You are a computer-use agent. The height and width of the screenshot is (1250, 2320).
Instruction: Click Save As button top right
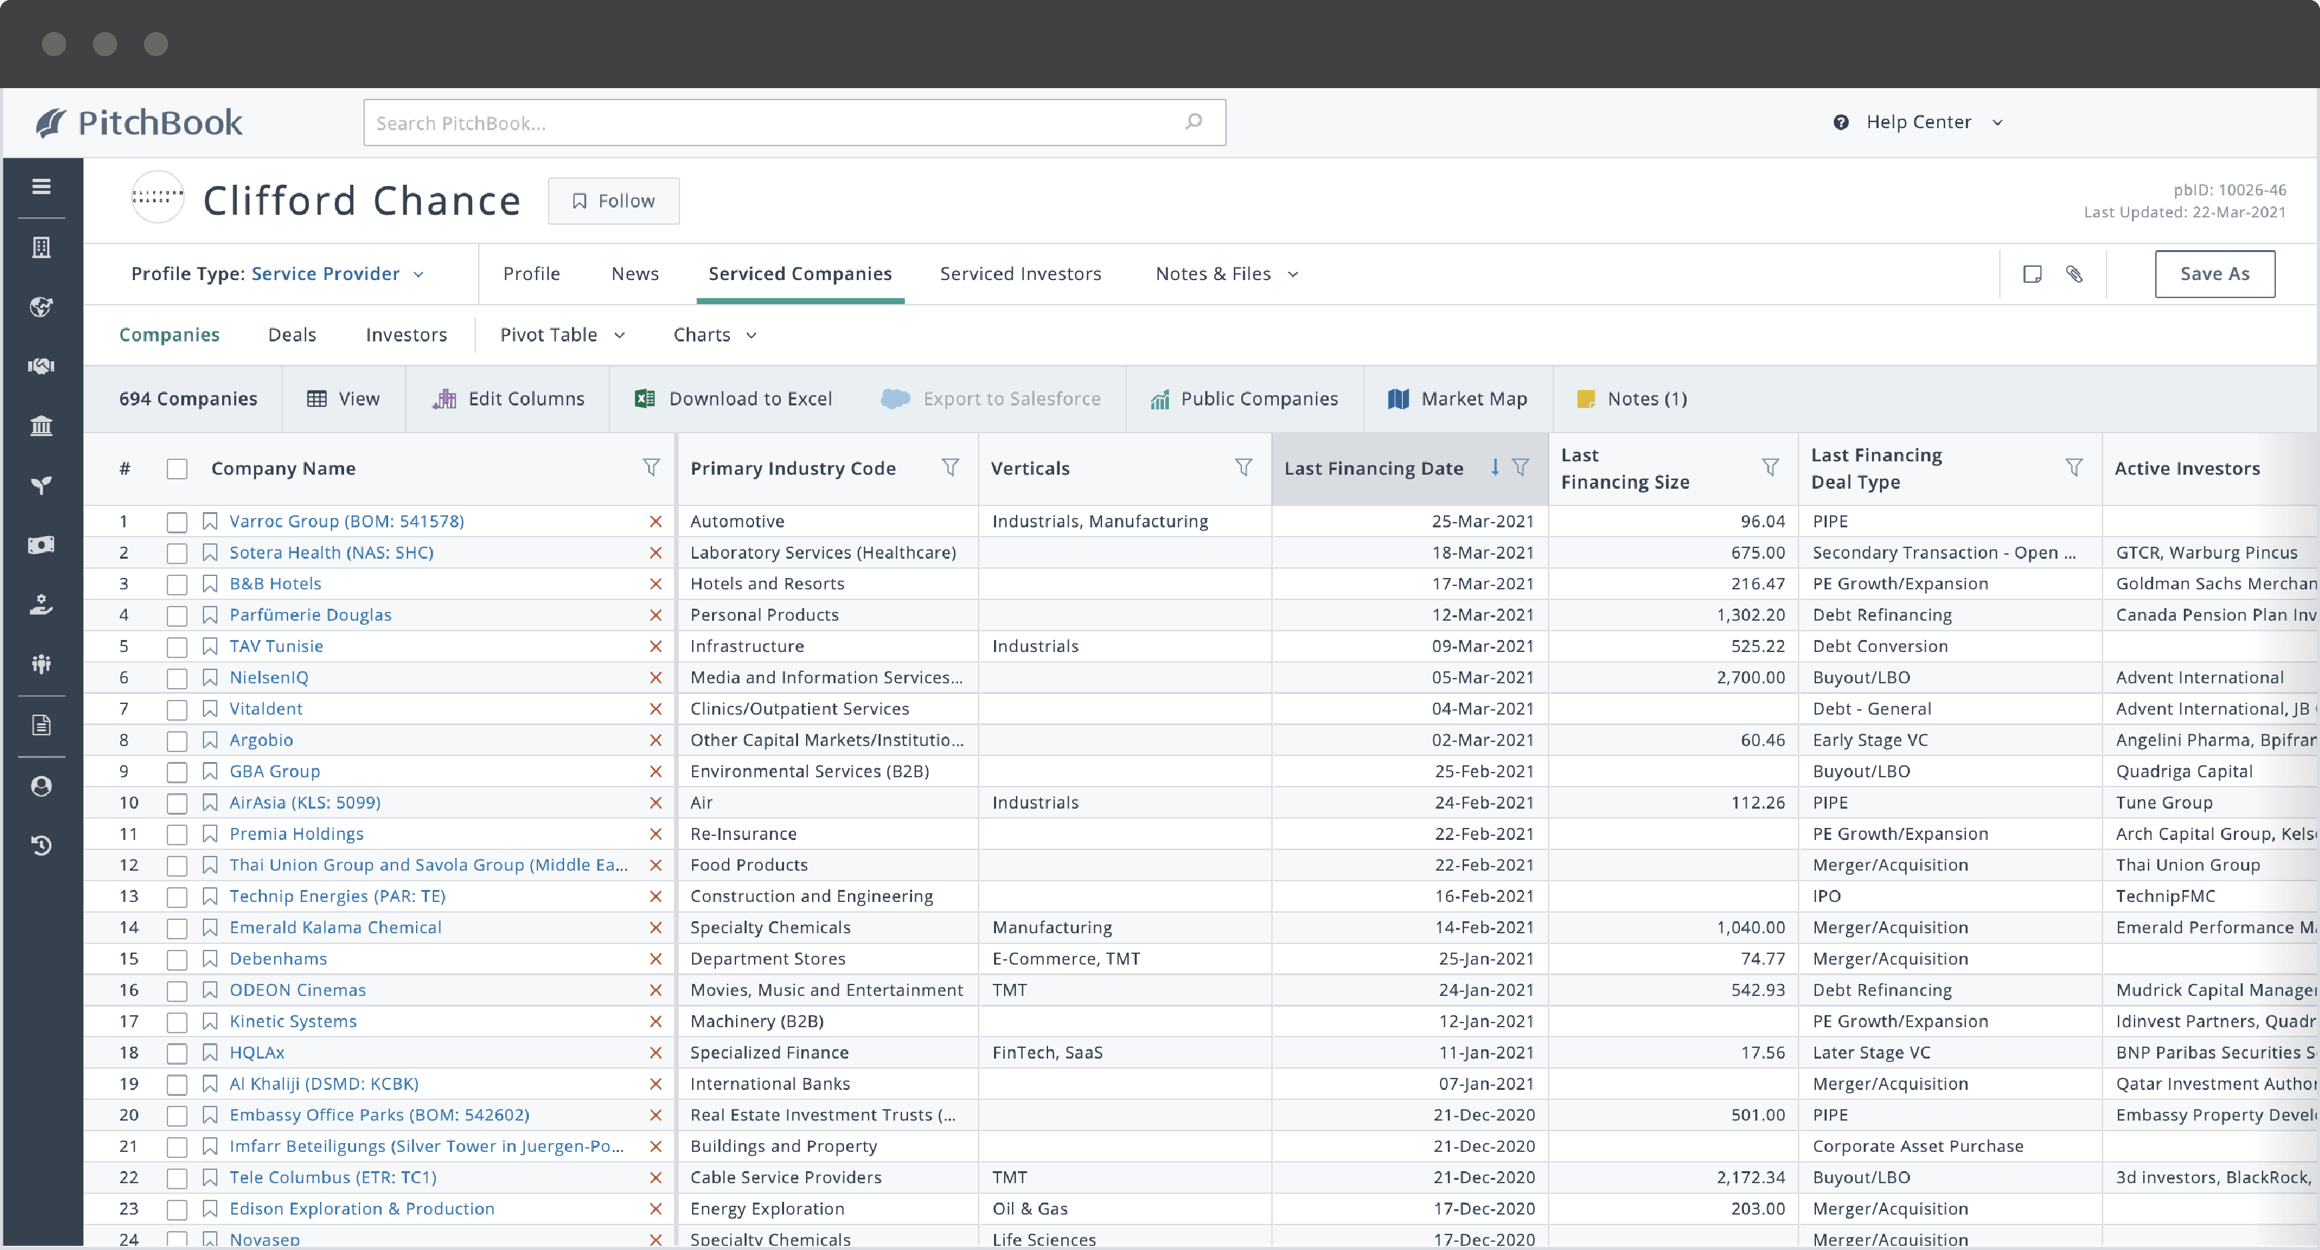point(2215,274)
